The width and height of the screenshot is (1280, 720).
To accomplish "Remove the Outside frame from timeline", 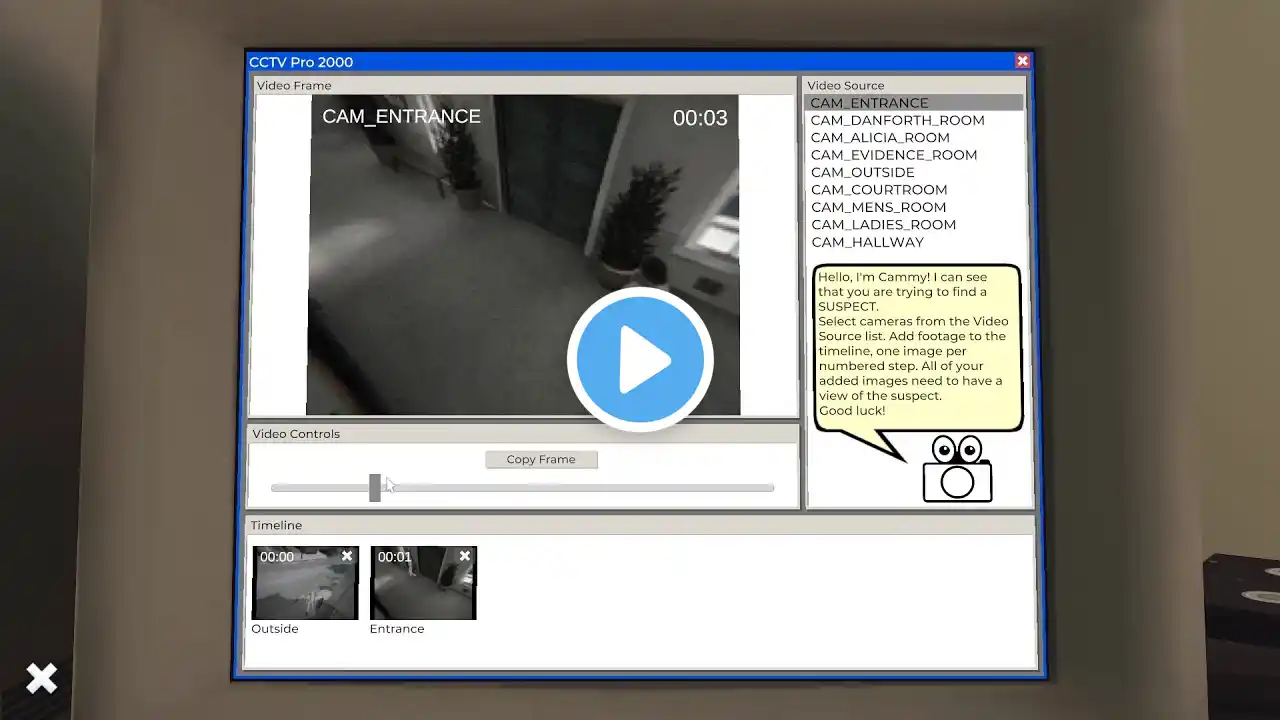I will [x=347, y=556].
